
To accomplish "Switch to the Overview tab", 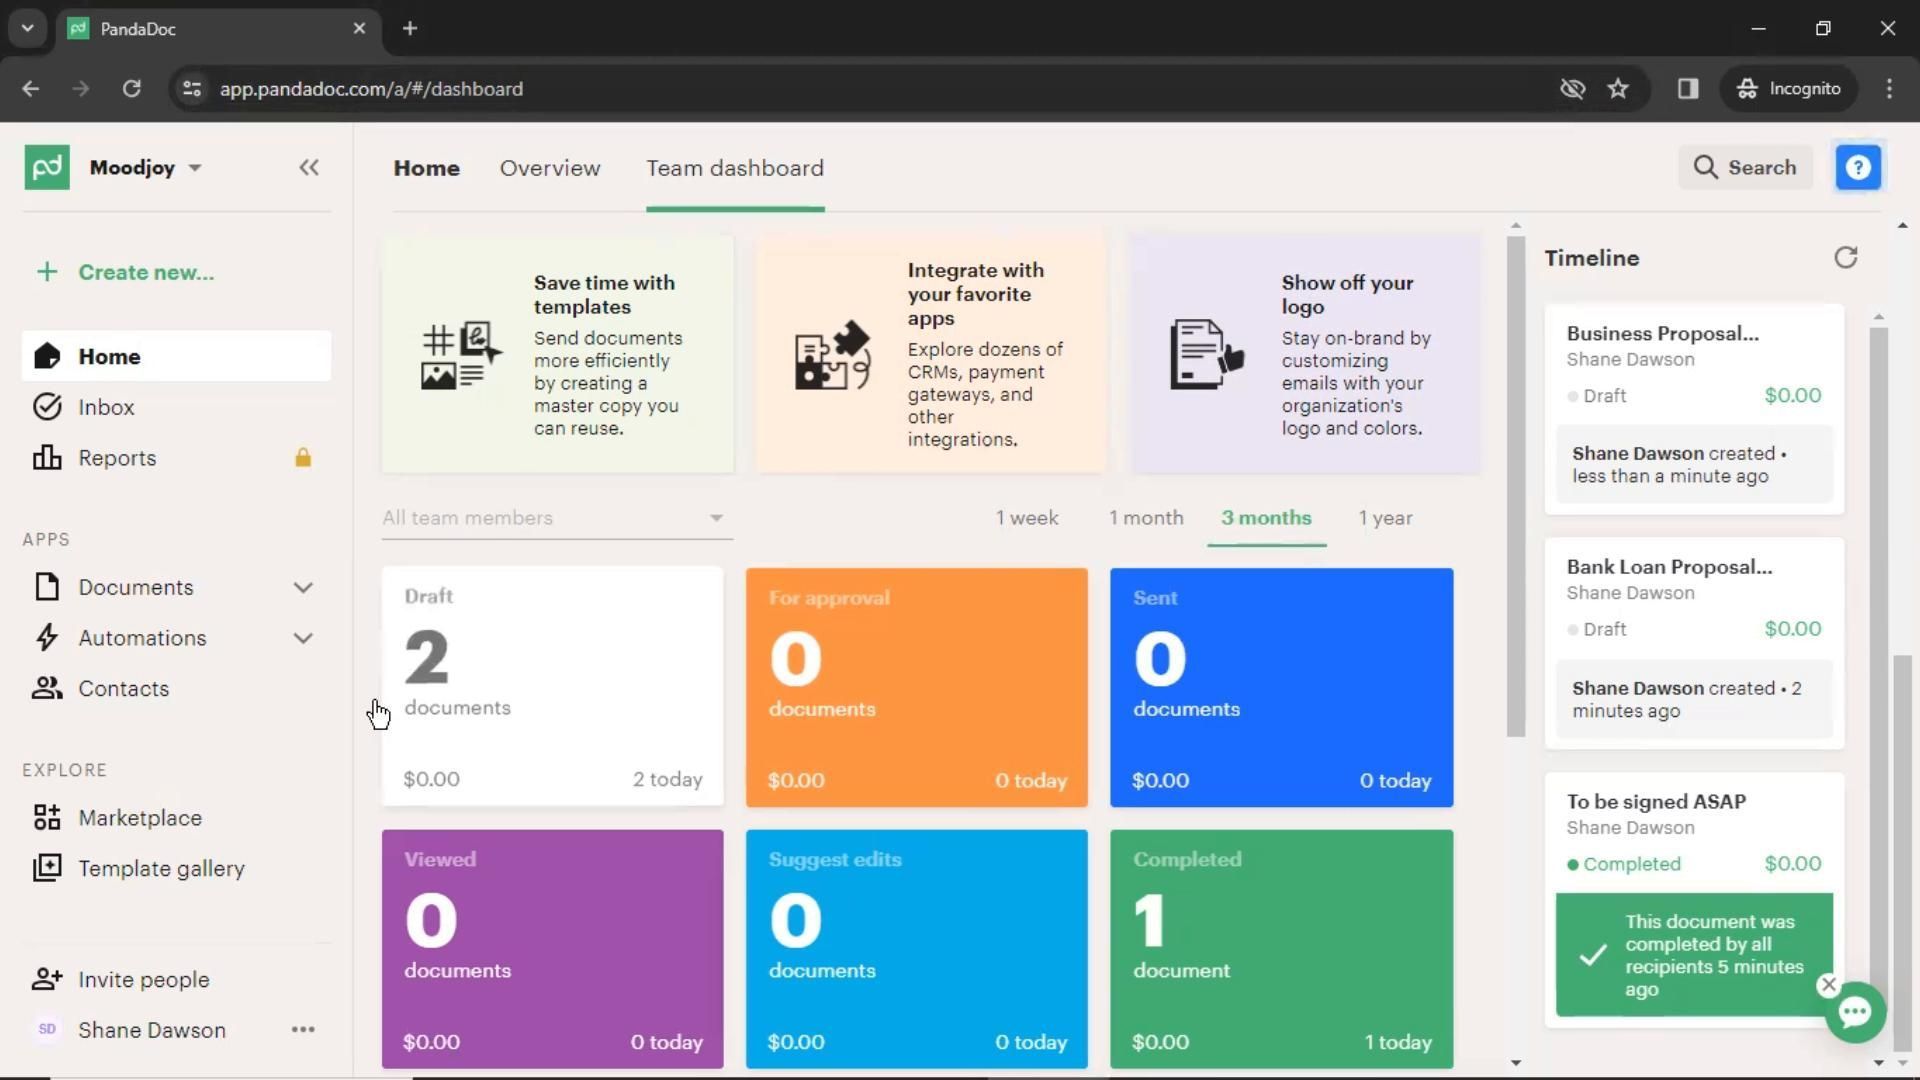I will [550, 168].
